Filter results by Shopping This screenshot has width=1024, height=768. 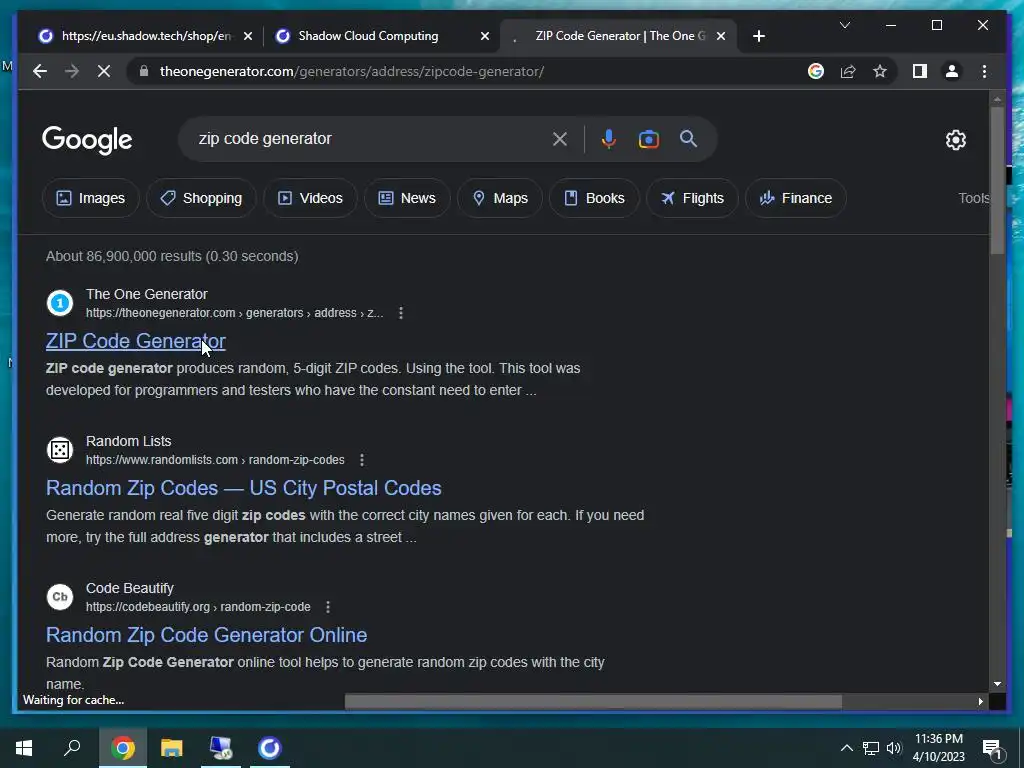click(x=201, y=198)
